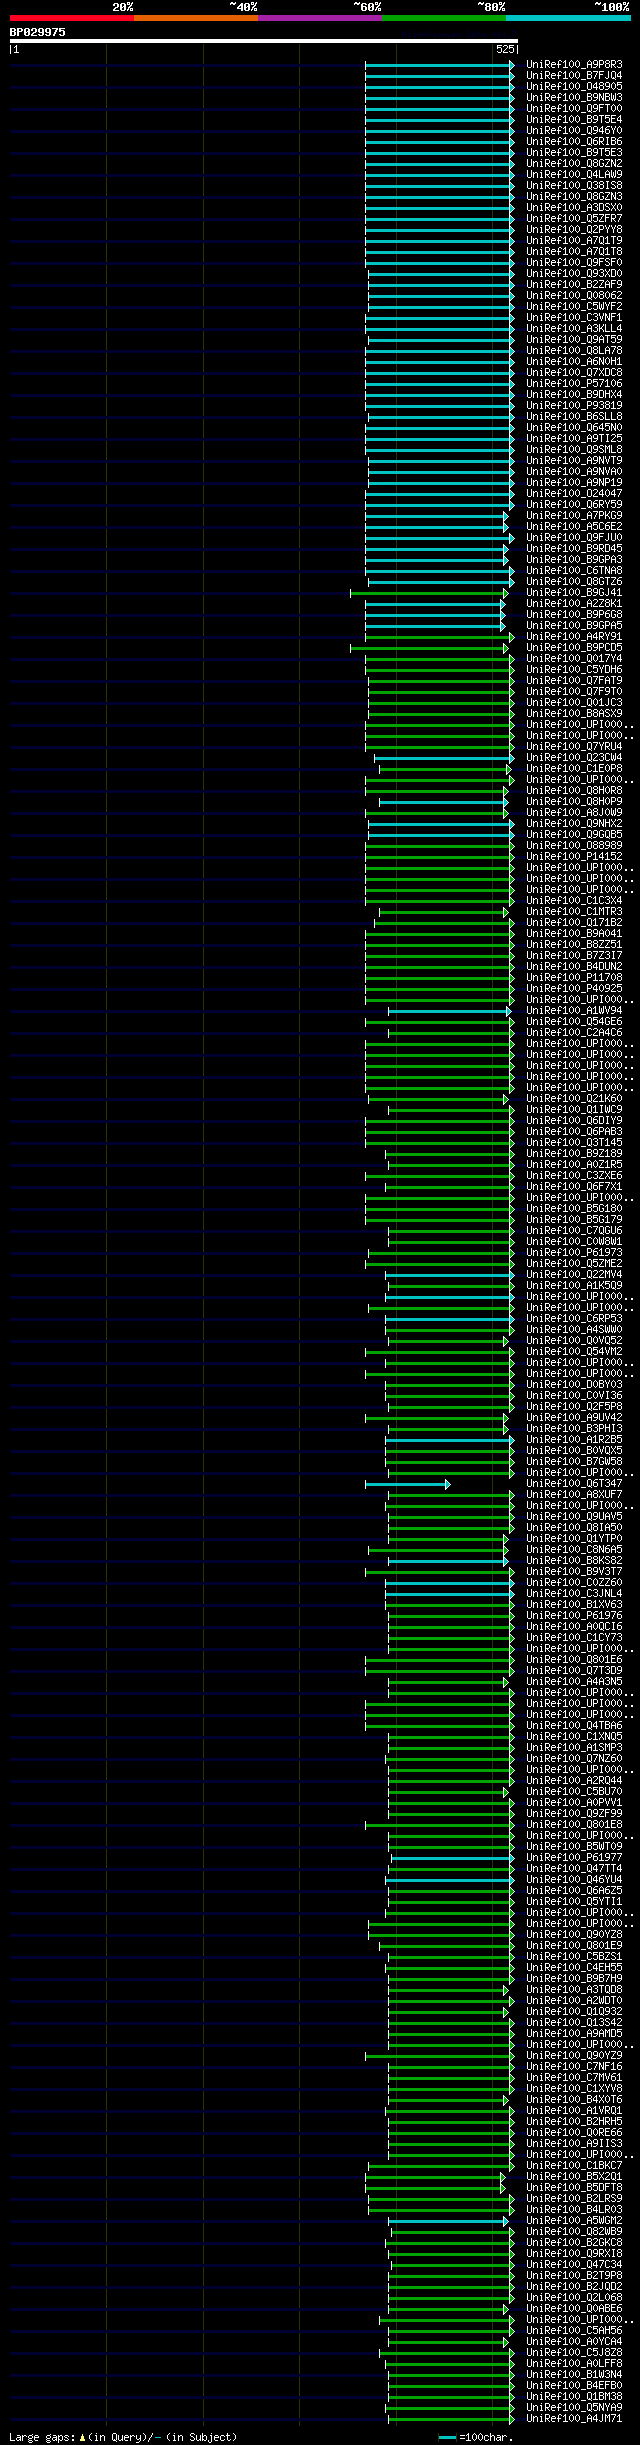Click the UniRef100_Q0ABE6 label
Image resolution: width=640 pixels, height=2445 pixels.
coord(574,2308)
